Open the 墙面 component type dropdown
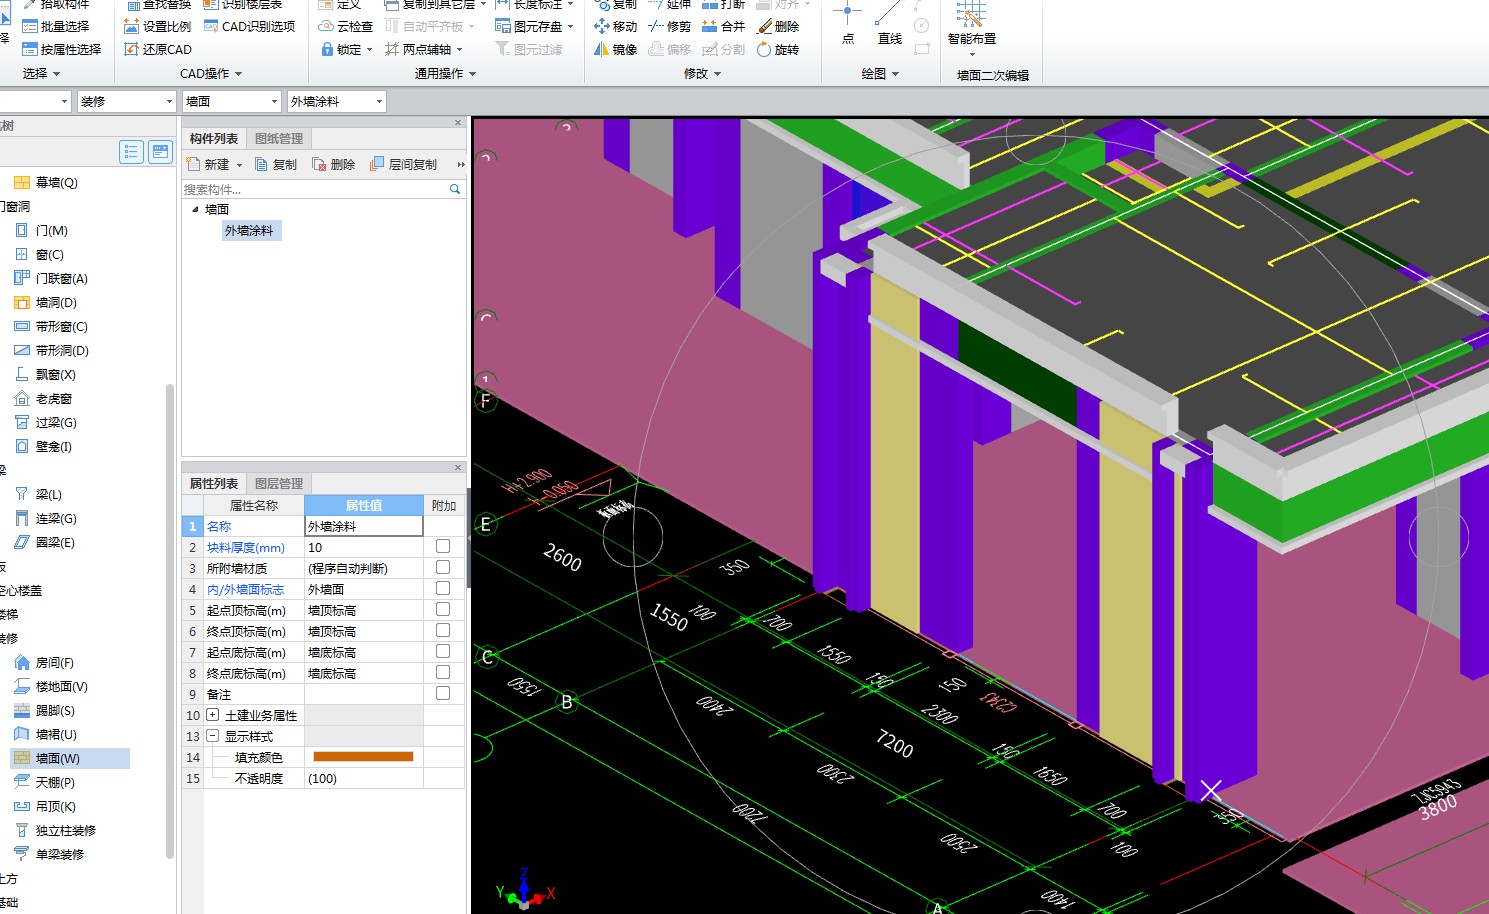1489x914 pixels. pos(274,101)
